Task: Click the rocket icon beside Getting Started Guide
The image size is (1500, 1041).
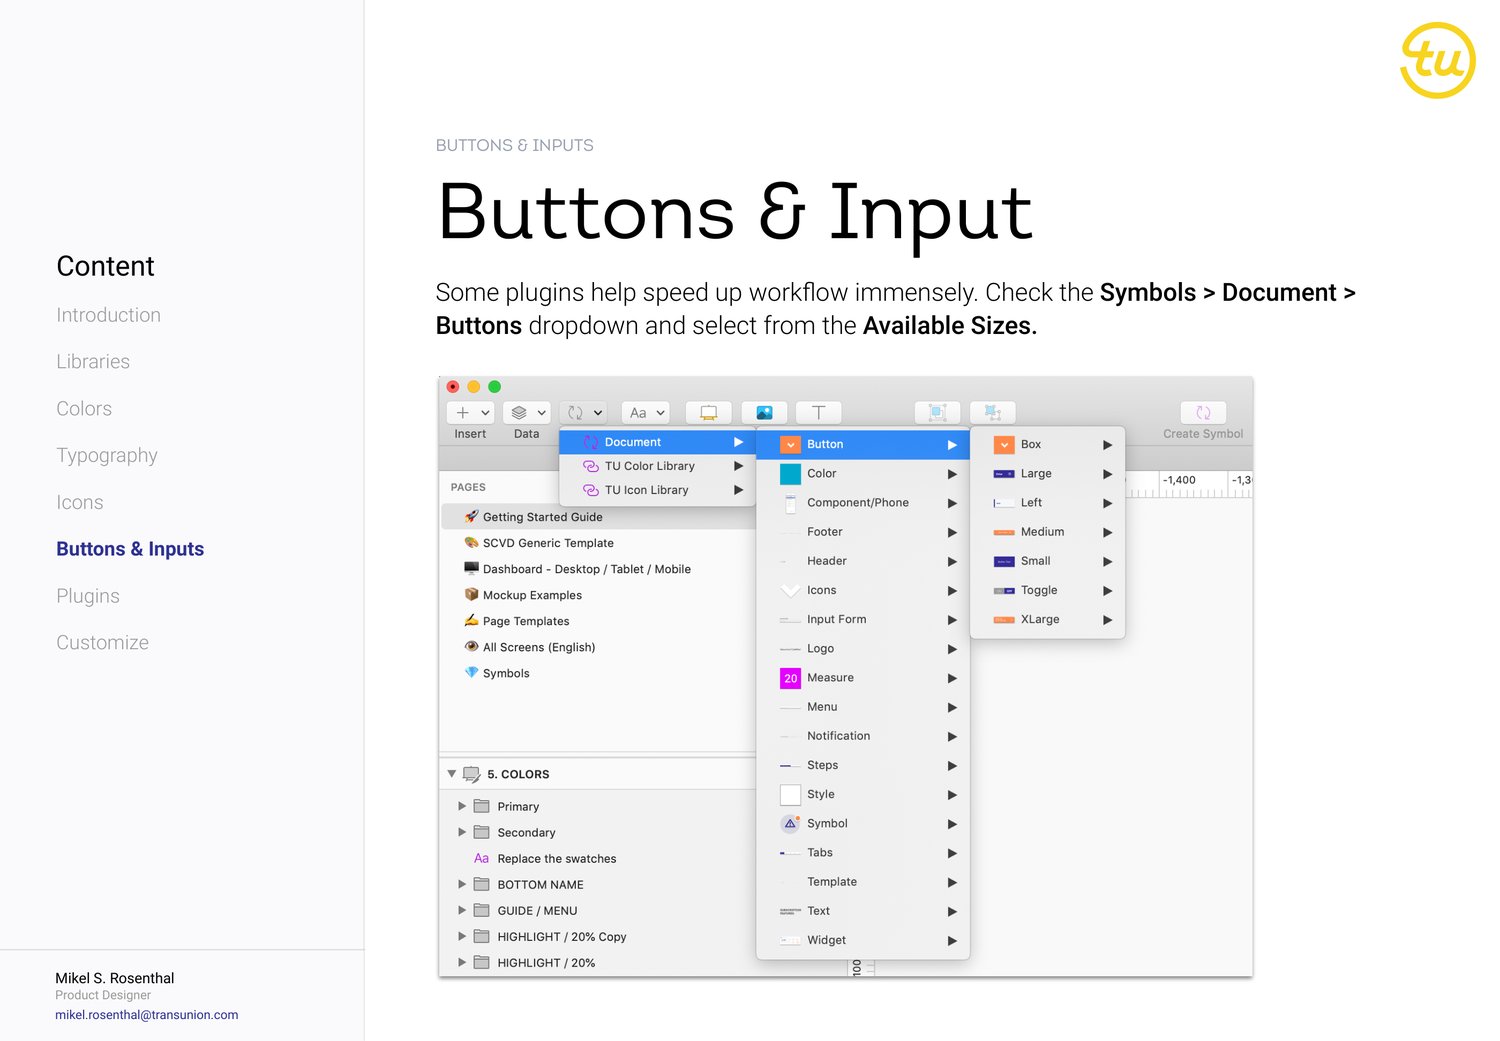Action: [471, 516]
